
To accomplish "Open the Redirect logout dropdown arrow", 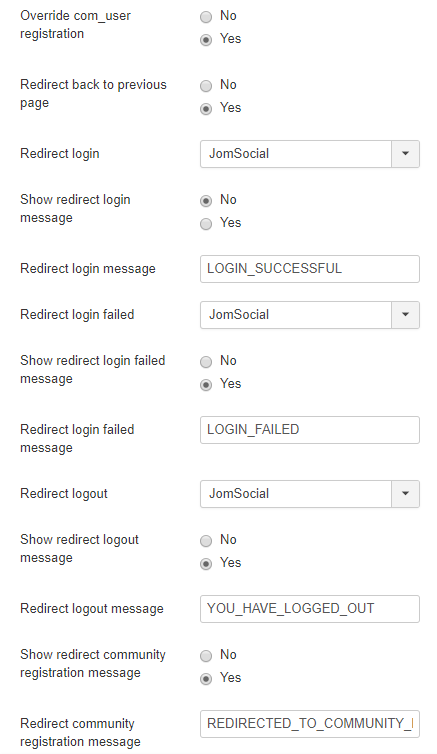I will (x=405, y=494).
